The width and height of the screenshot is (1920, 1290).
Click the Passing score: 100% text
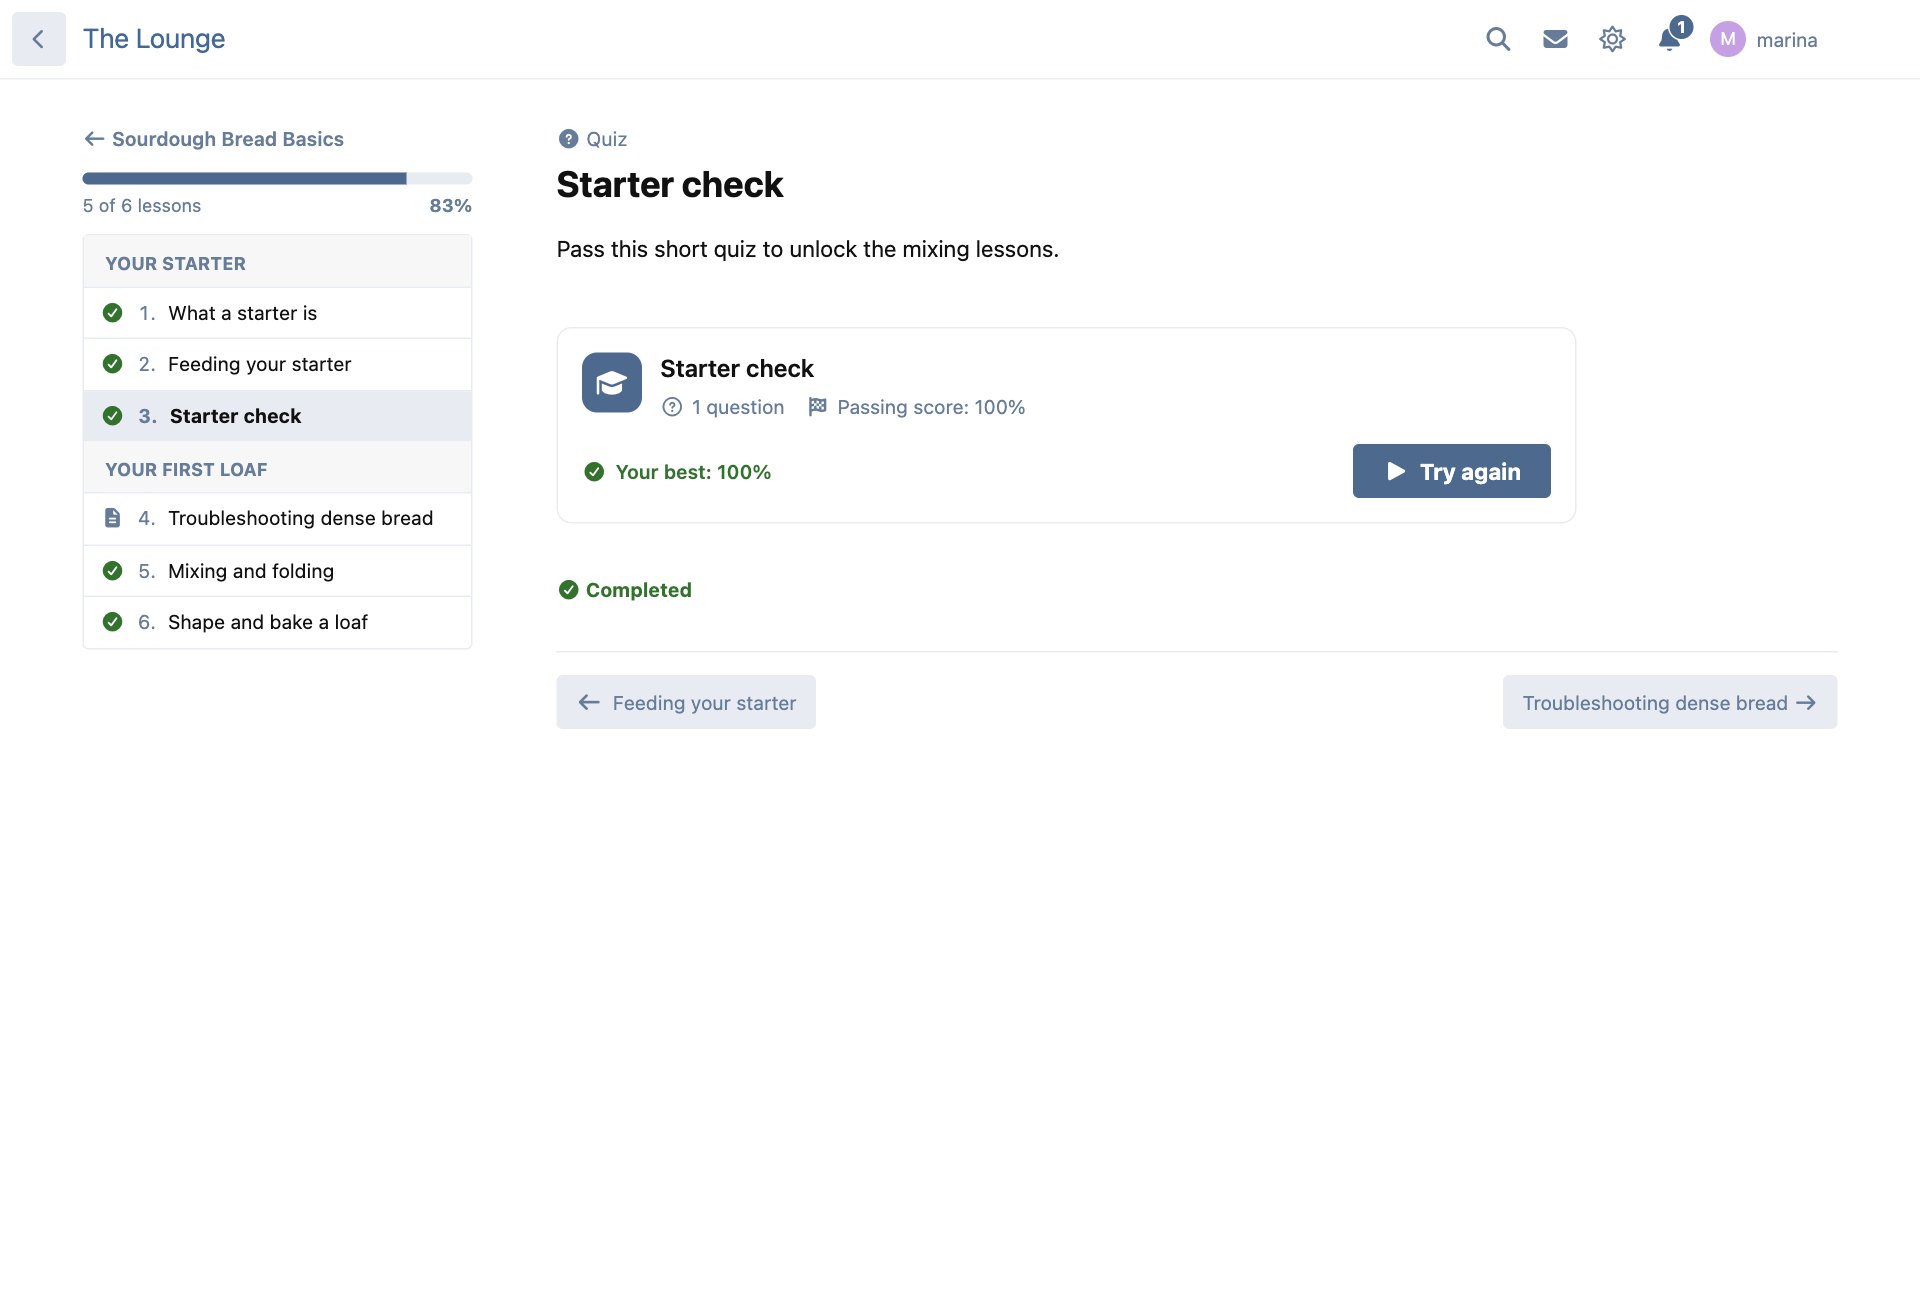point(931,407)
